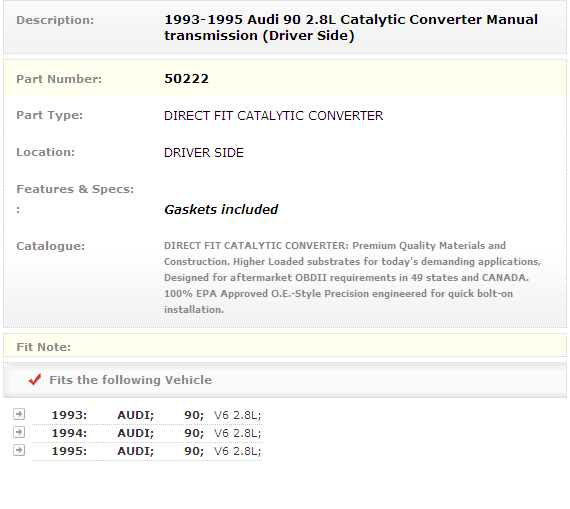Click part number value 50222
This screenshot has height=509, width=570.
[186, 79]
